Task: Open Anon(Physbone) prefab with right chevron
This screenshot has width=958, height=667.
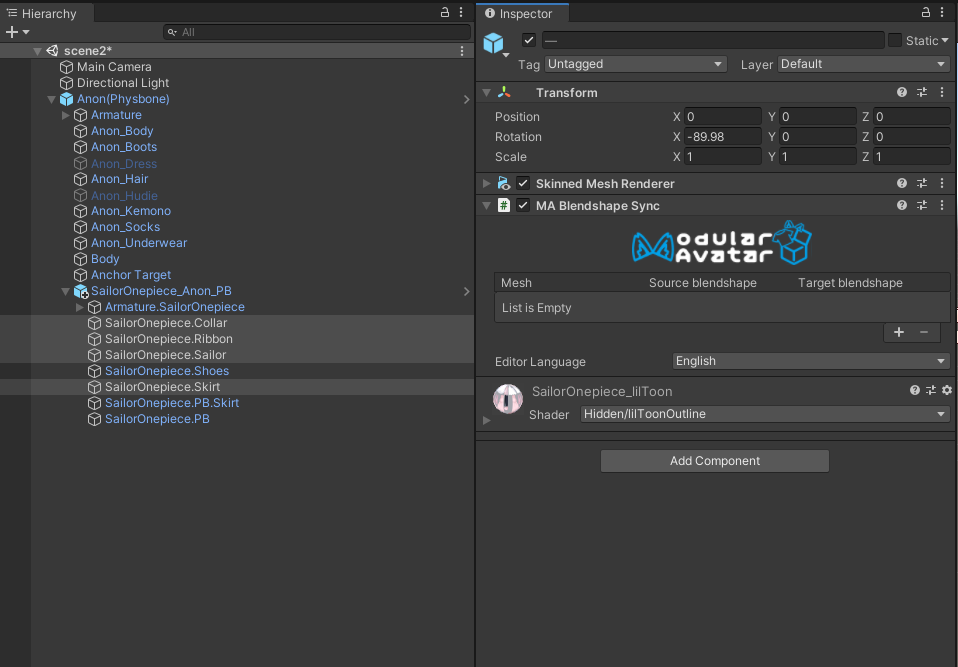Action: (467, 99)
